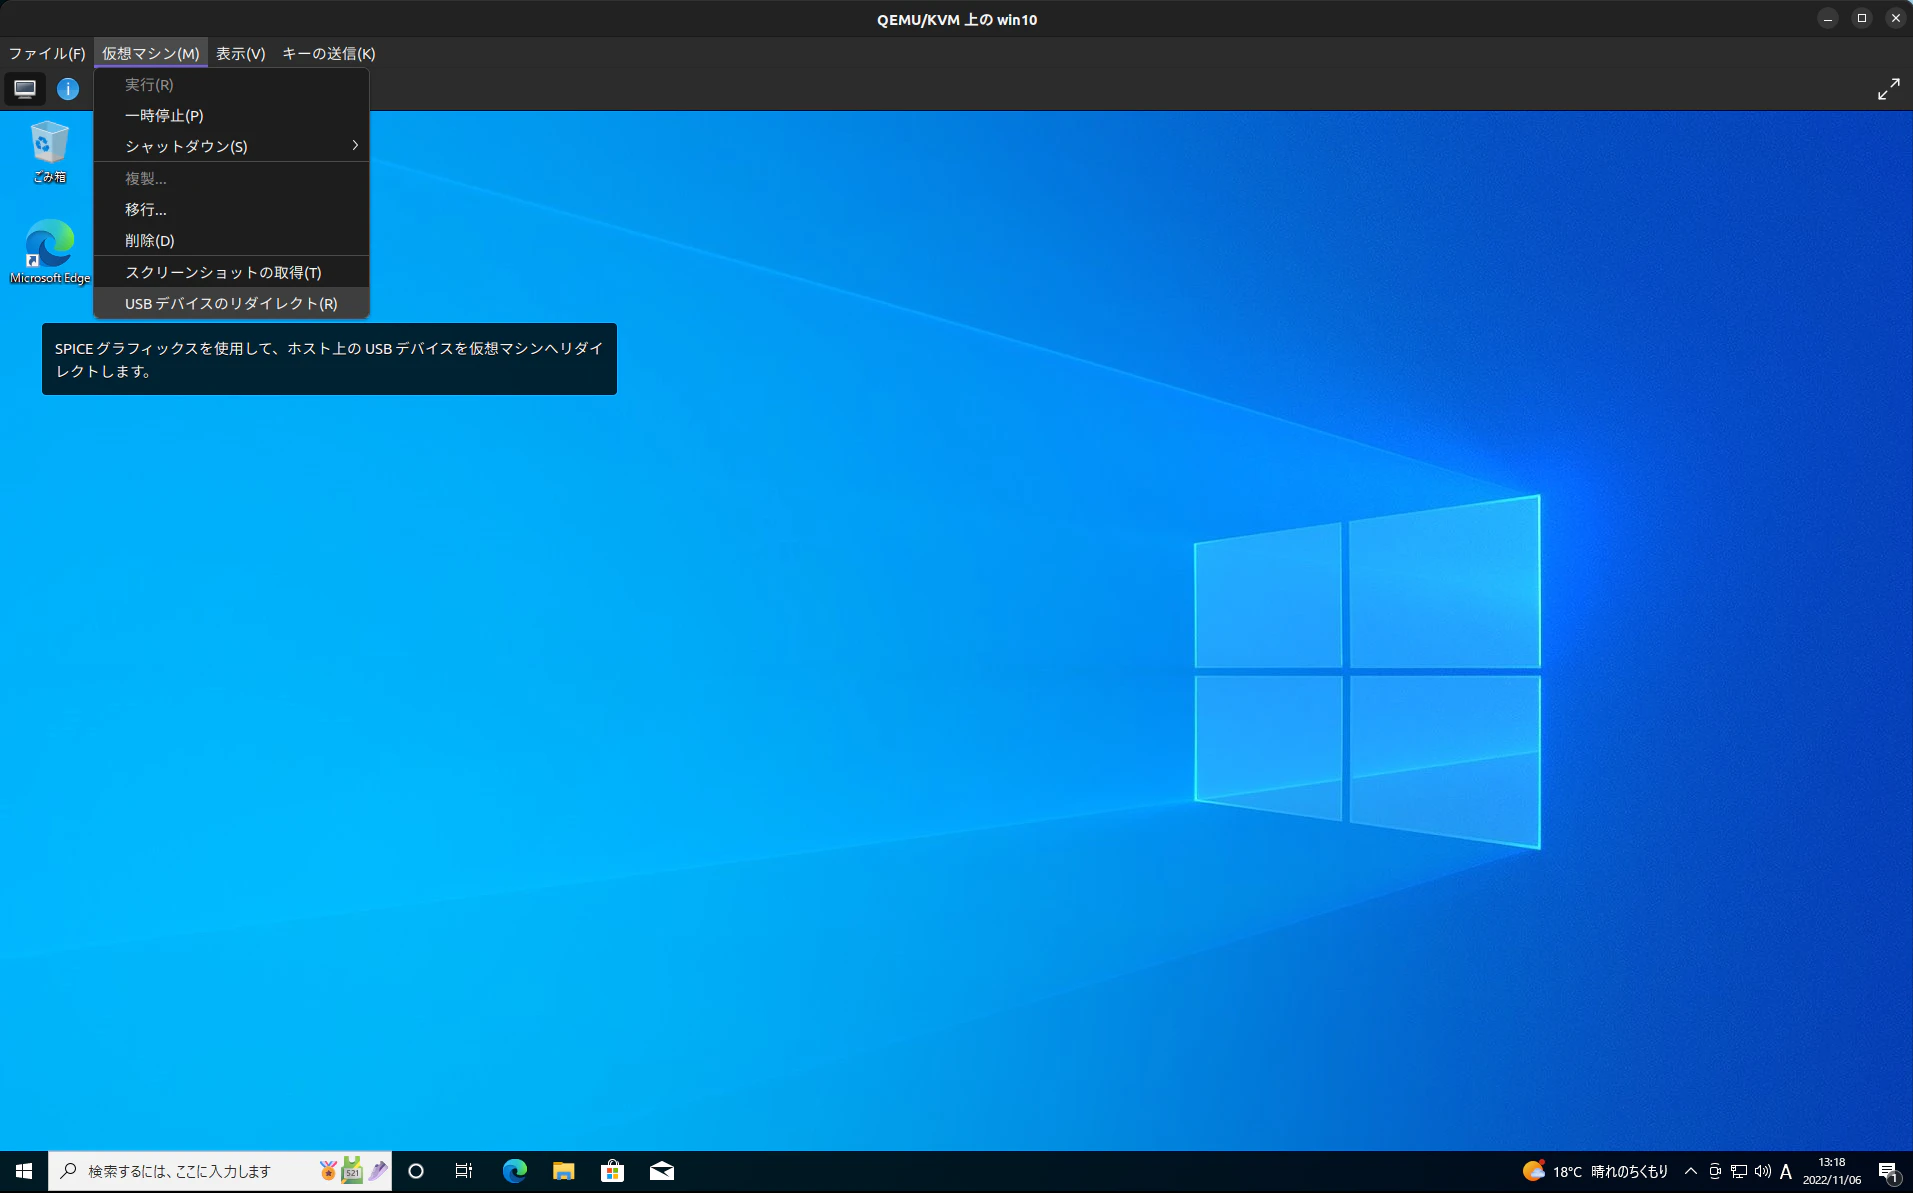
Task: Select the Microsoft Edge desktop shortcut
Action: [x=49, y=252]
